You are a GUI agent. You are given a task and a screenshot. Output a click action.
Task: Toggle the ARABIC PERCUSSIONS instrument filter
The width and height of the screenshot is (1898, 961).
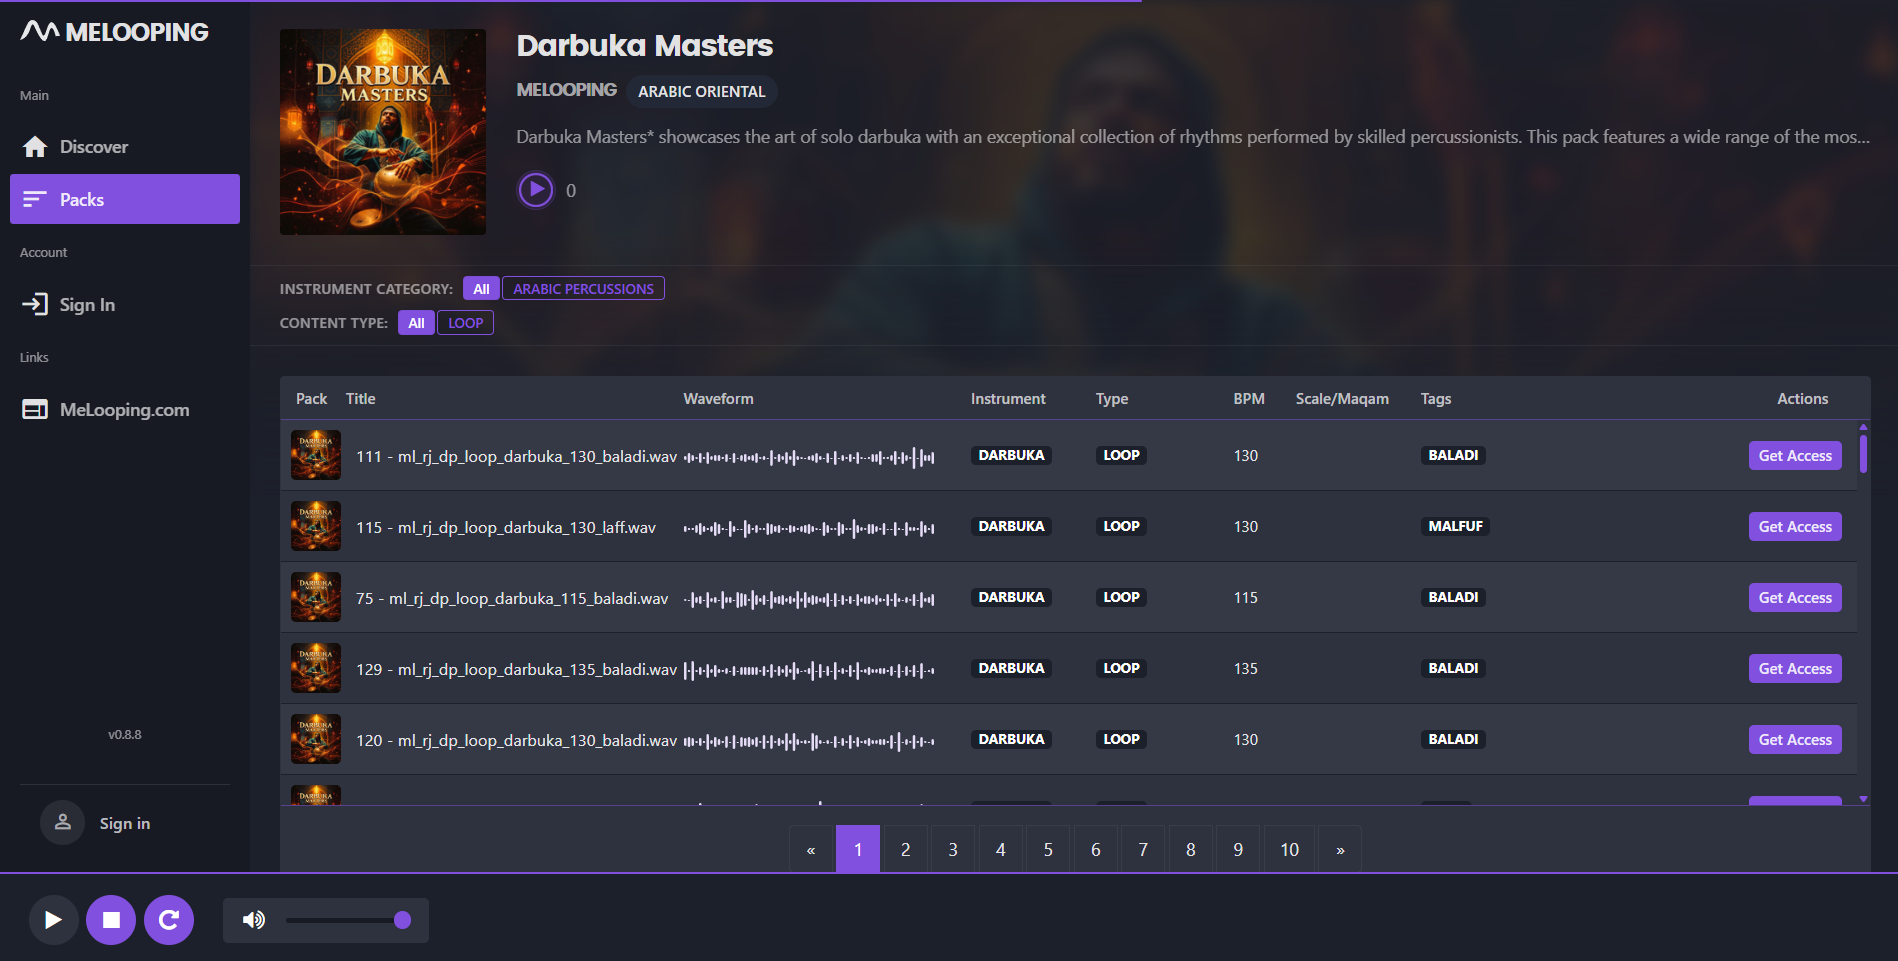click(x=583, y=289)
